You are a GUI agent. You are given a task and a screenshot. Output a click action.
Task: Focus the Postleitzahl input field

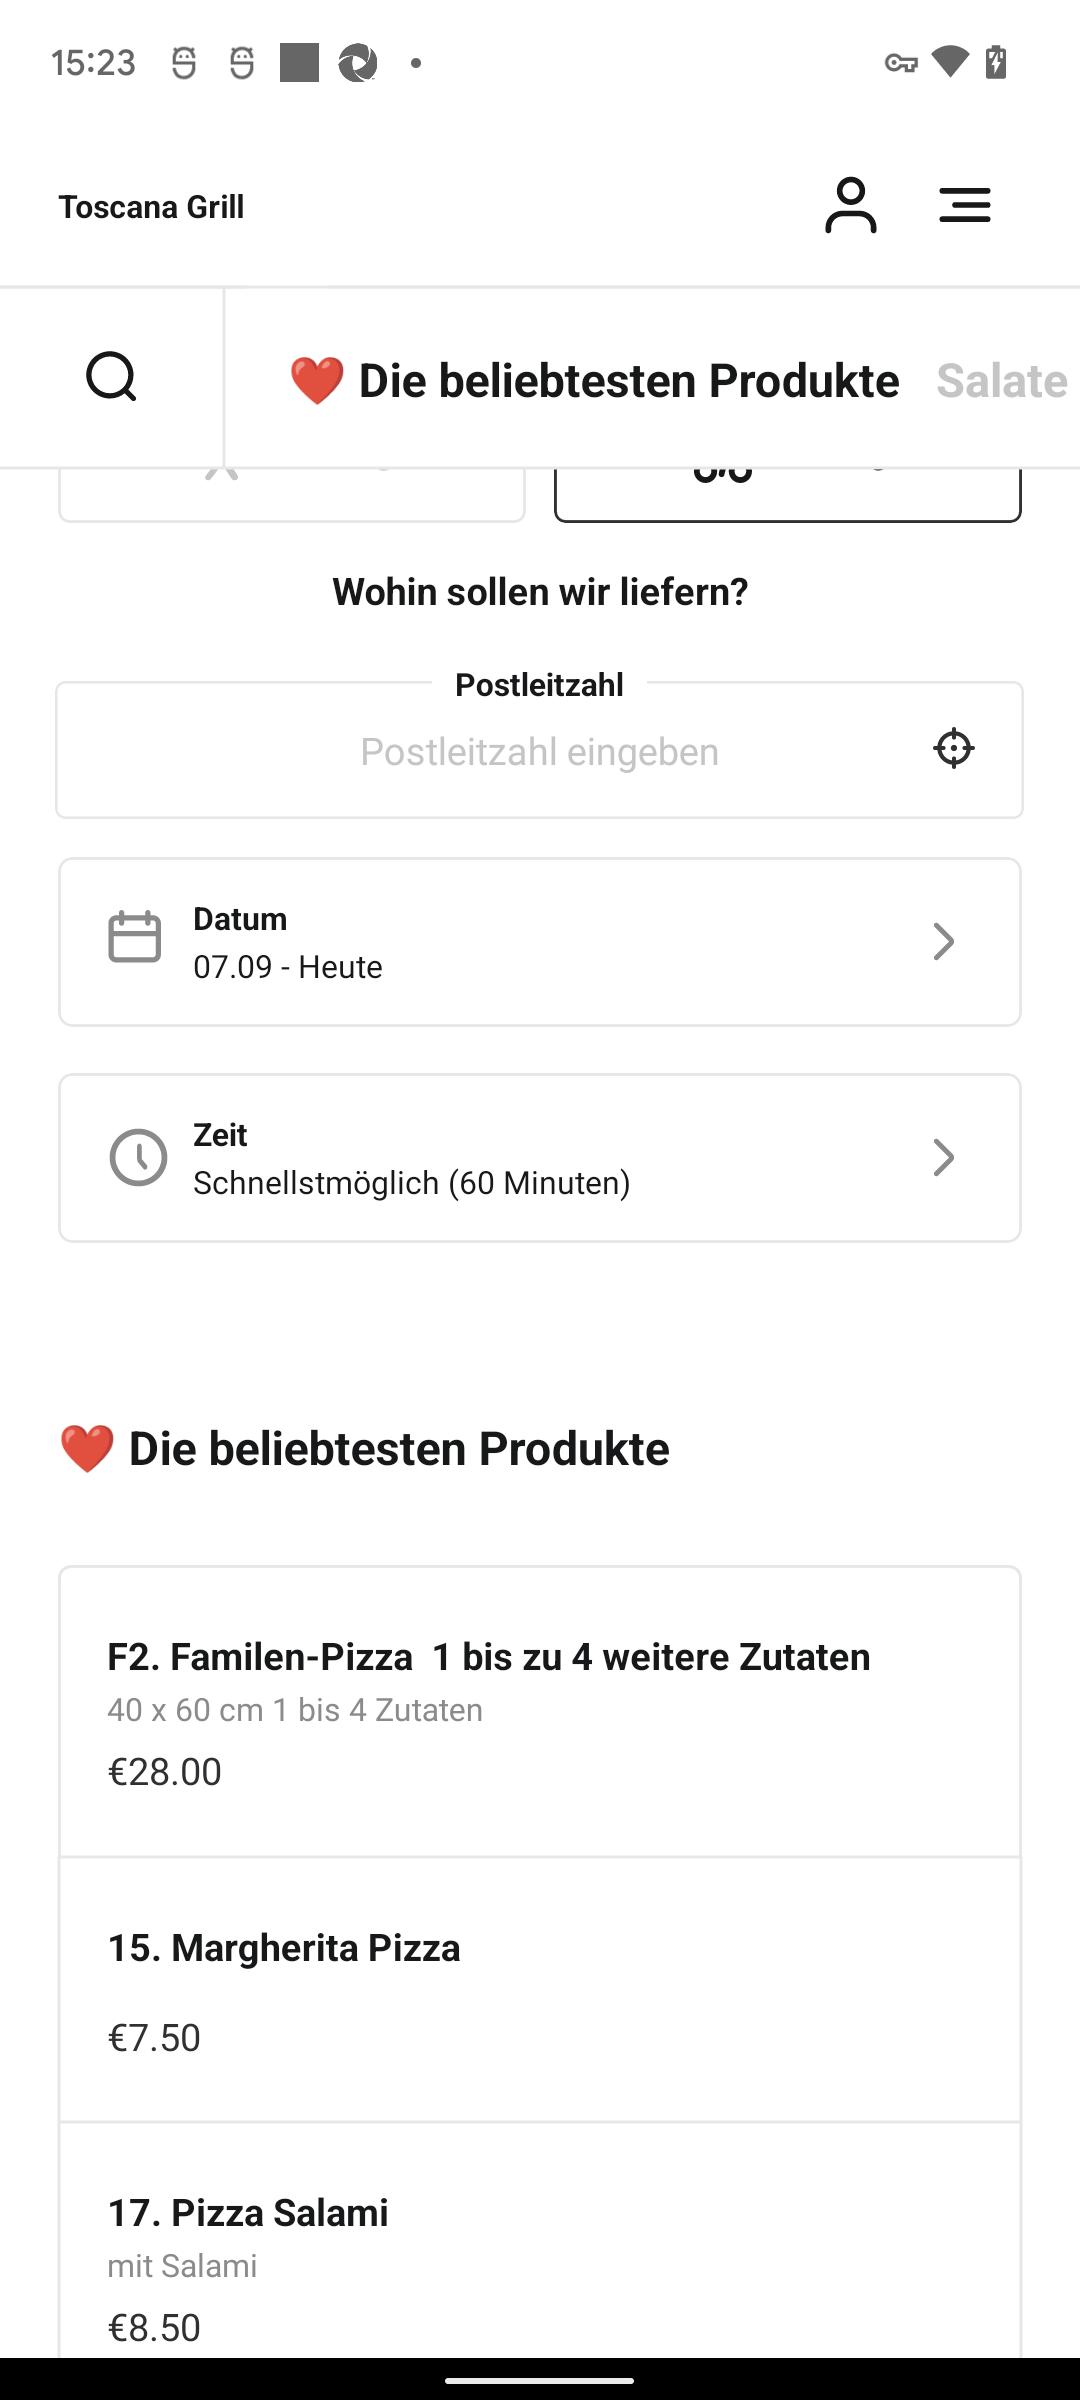[x=540, y=751]
